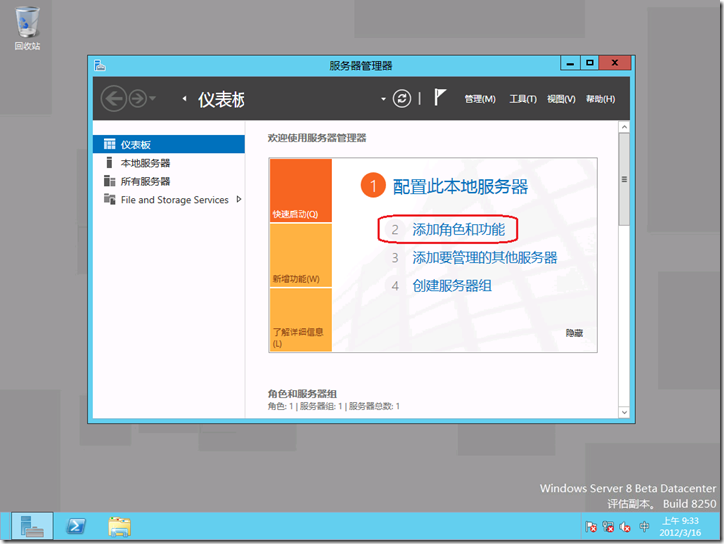Click the volume speaker tray icon
This screenshot has height=544, width=724.
coord(625,526)
